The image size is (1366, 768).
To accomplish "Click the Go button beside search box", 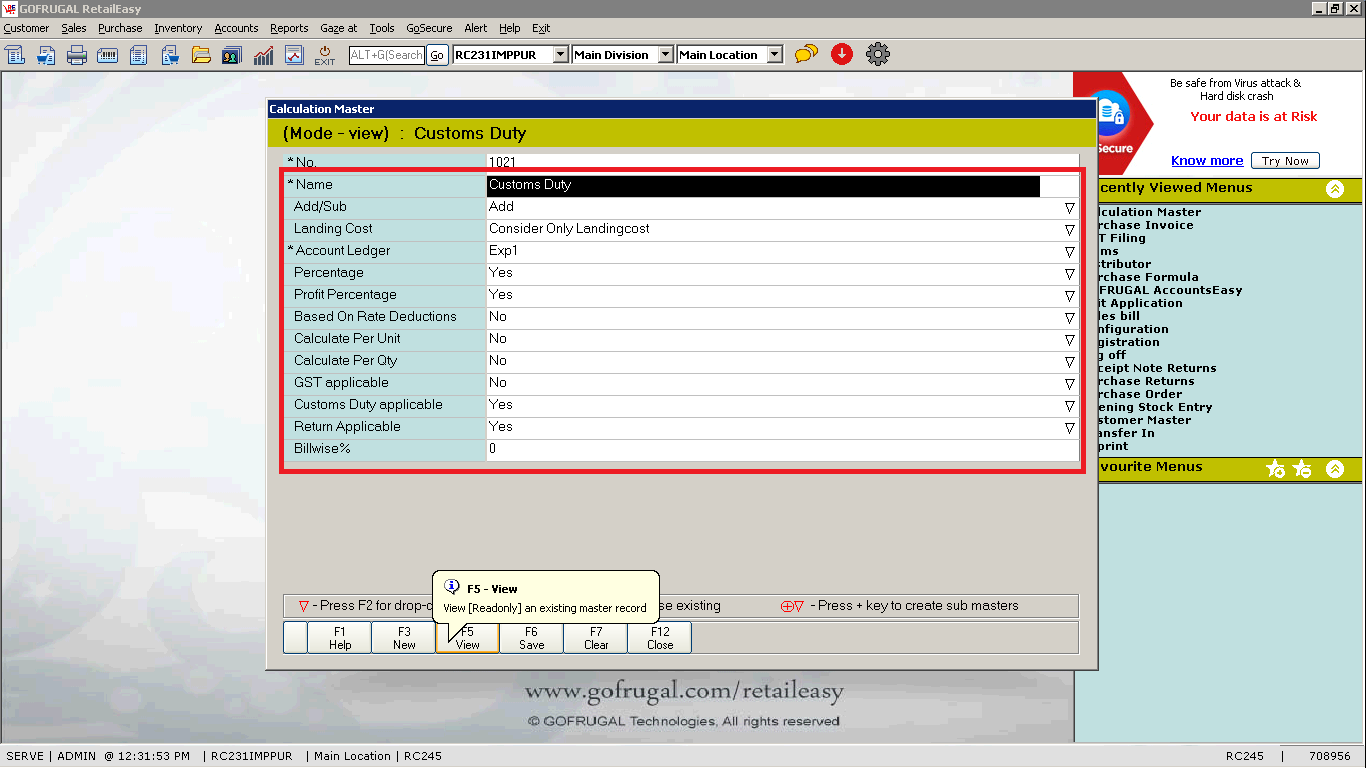I will 437,55.
